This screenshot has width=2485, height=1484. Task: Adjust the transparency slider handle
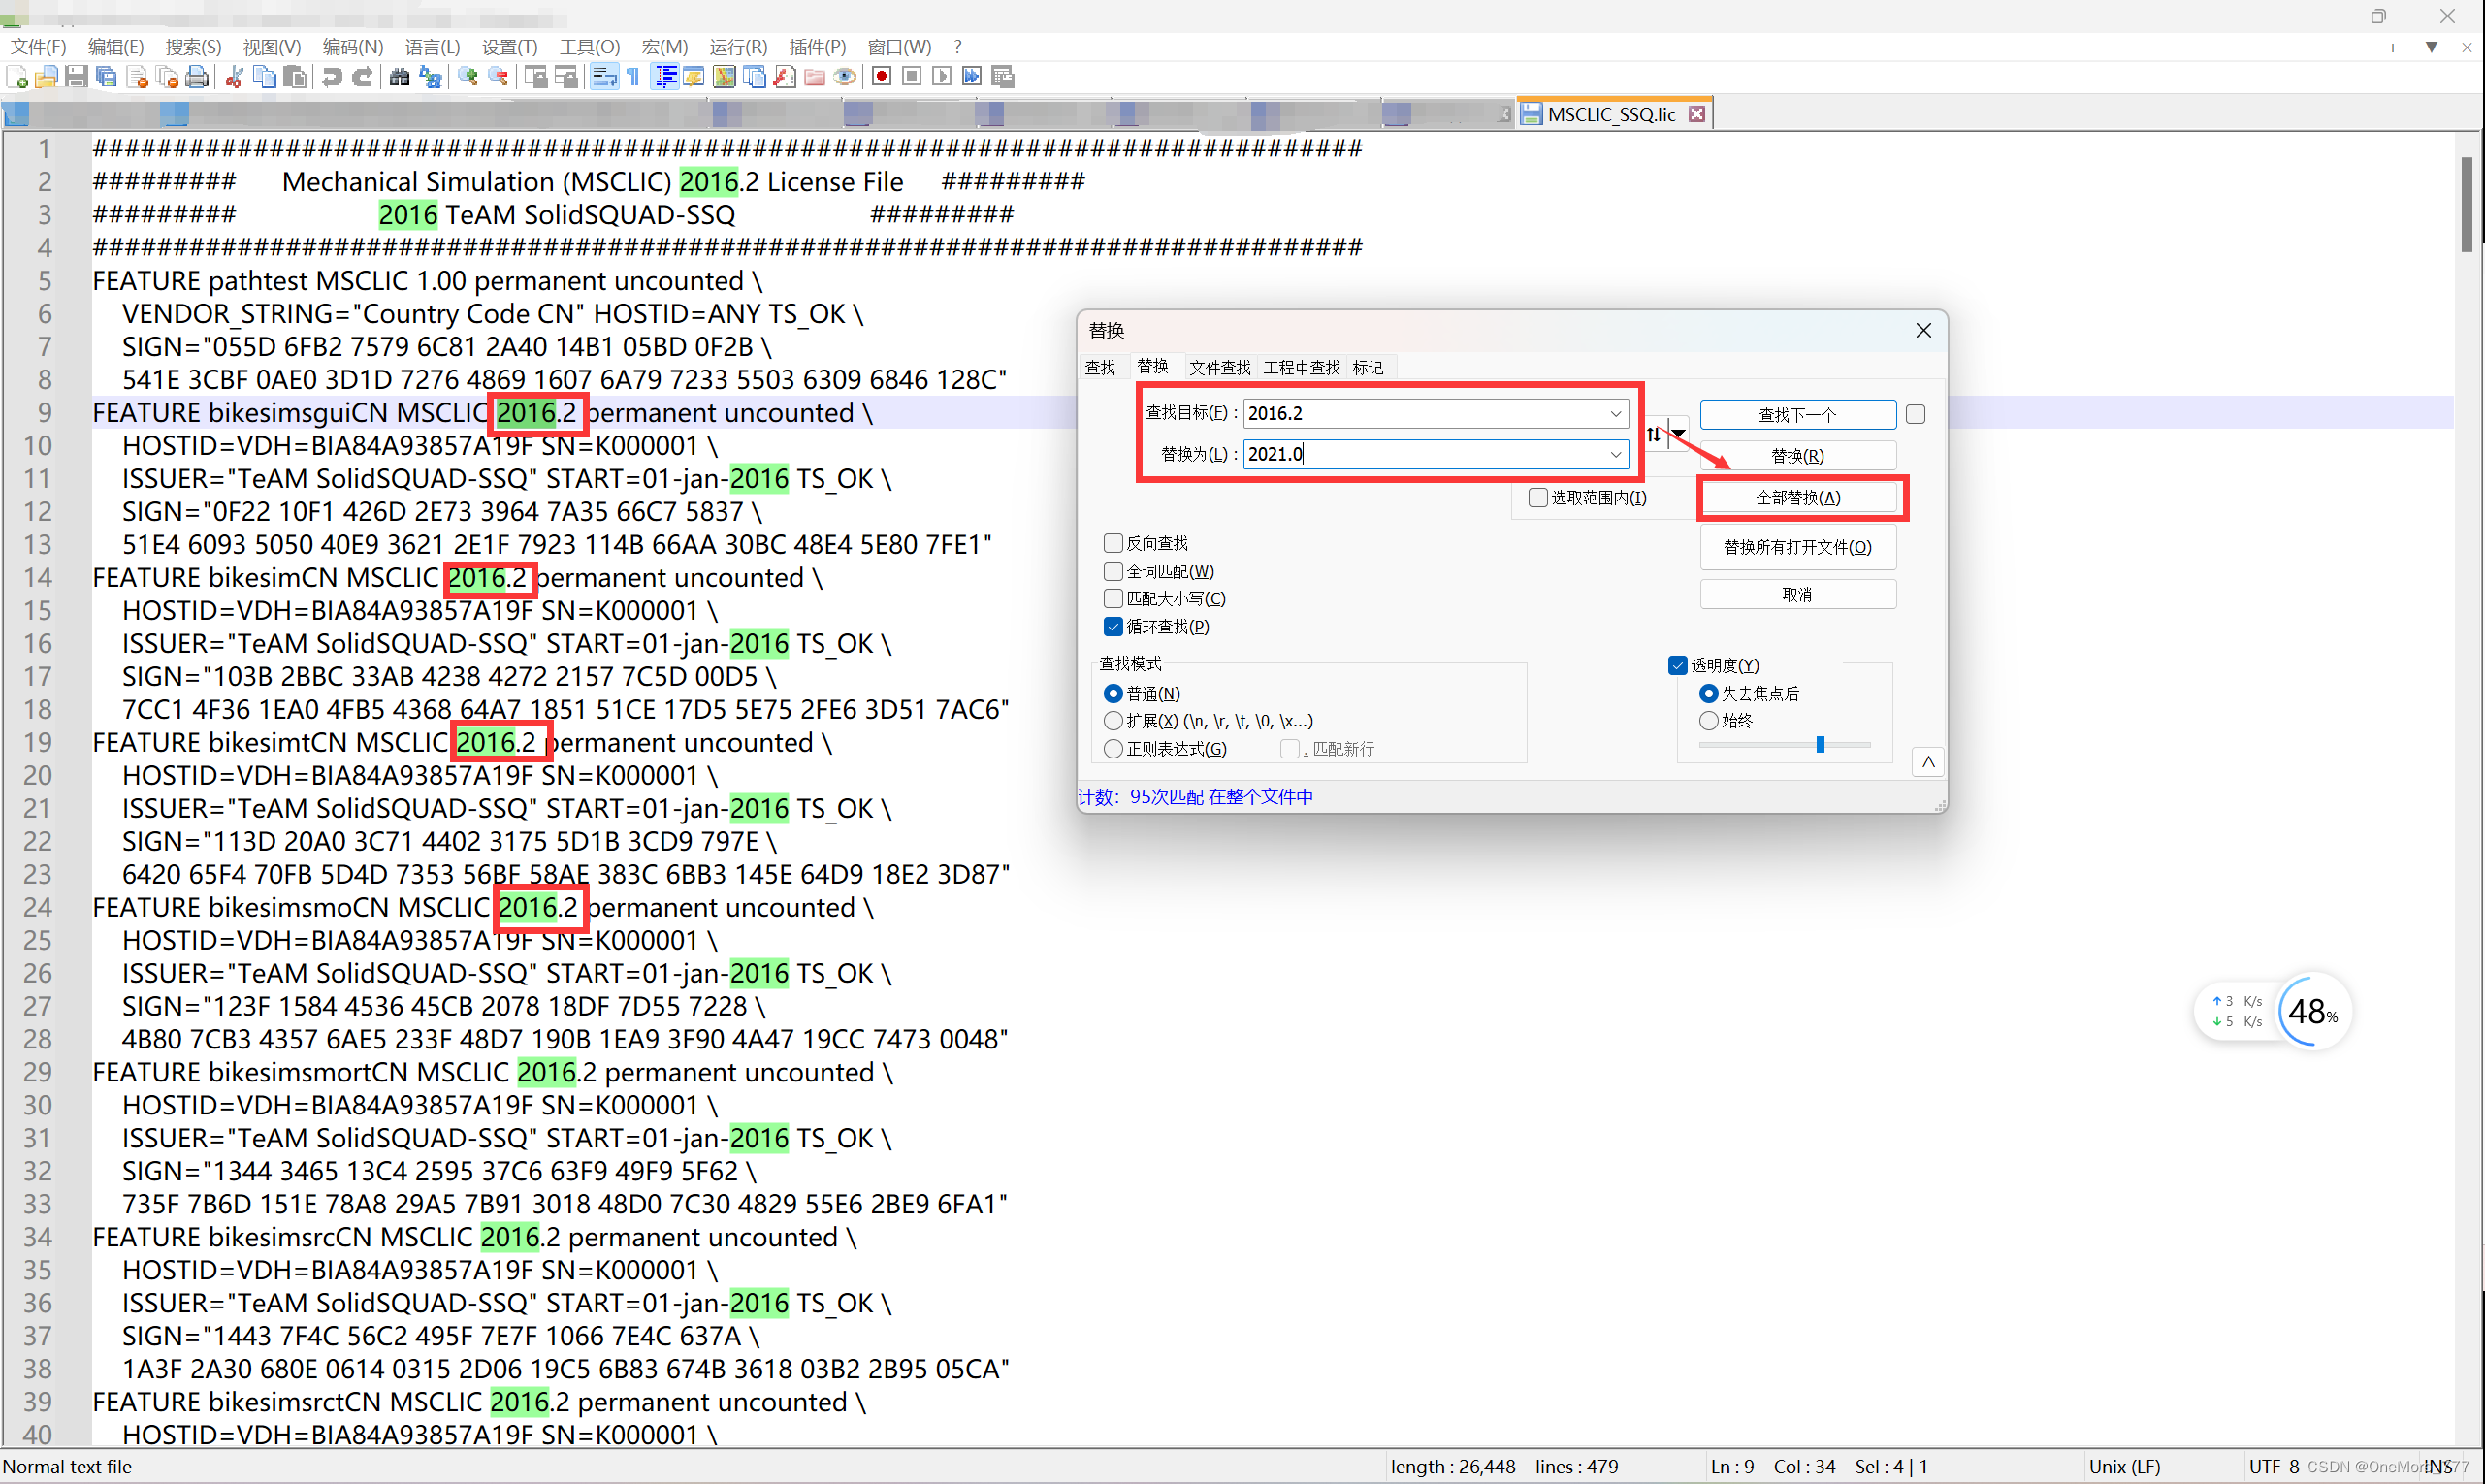(1820, 745)
